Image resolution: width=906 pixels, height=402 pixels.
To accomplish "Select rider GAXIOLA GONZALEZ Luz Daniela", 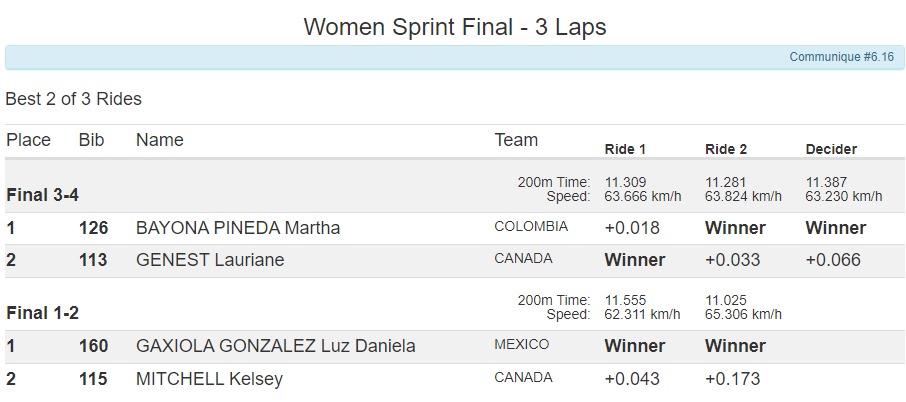I will tap(275, 346).
